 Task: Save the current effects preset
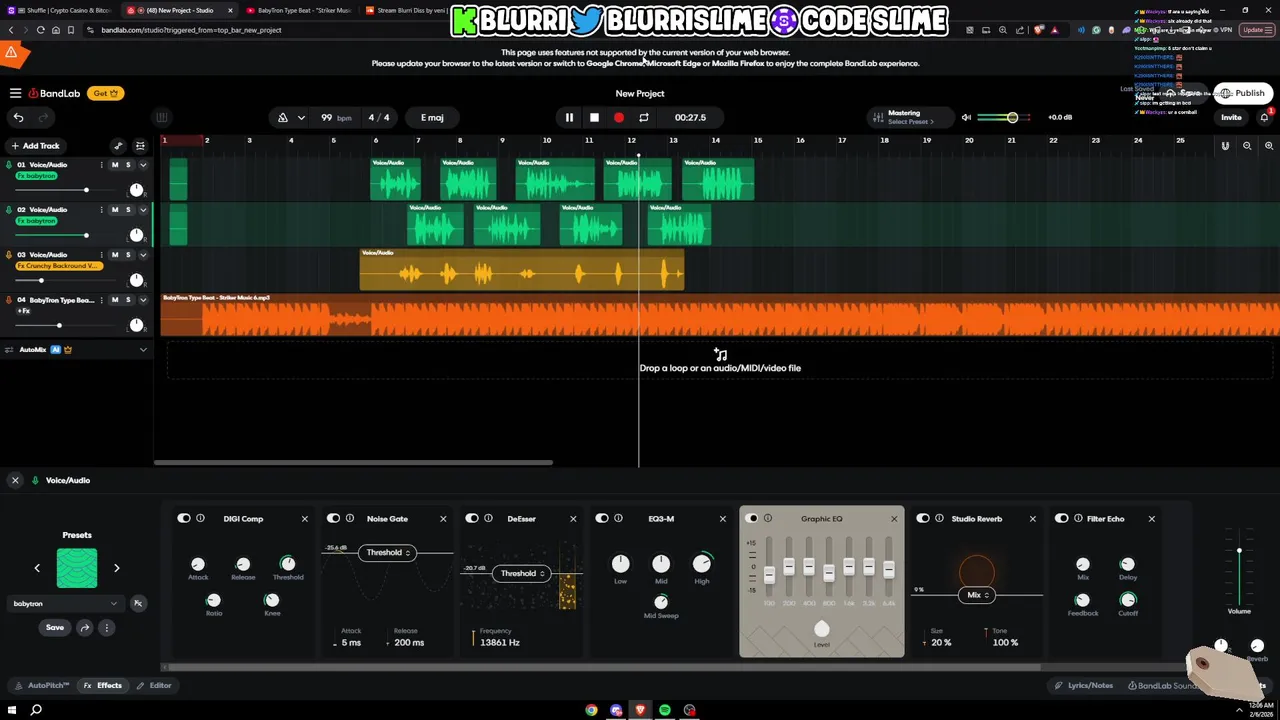tap(55, 628)
